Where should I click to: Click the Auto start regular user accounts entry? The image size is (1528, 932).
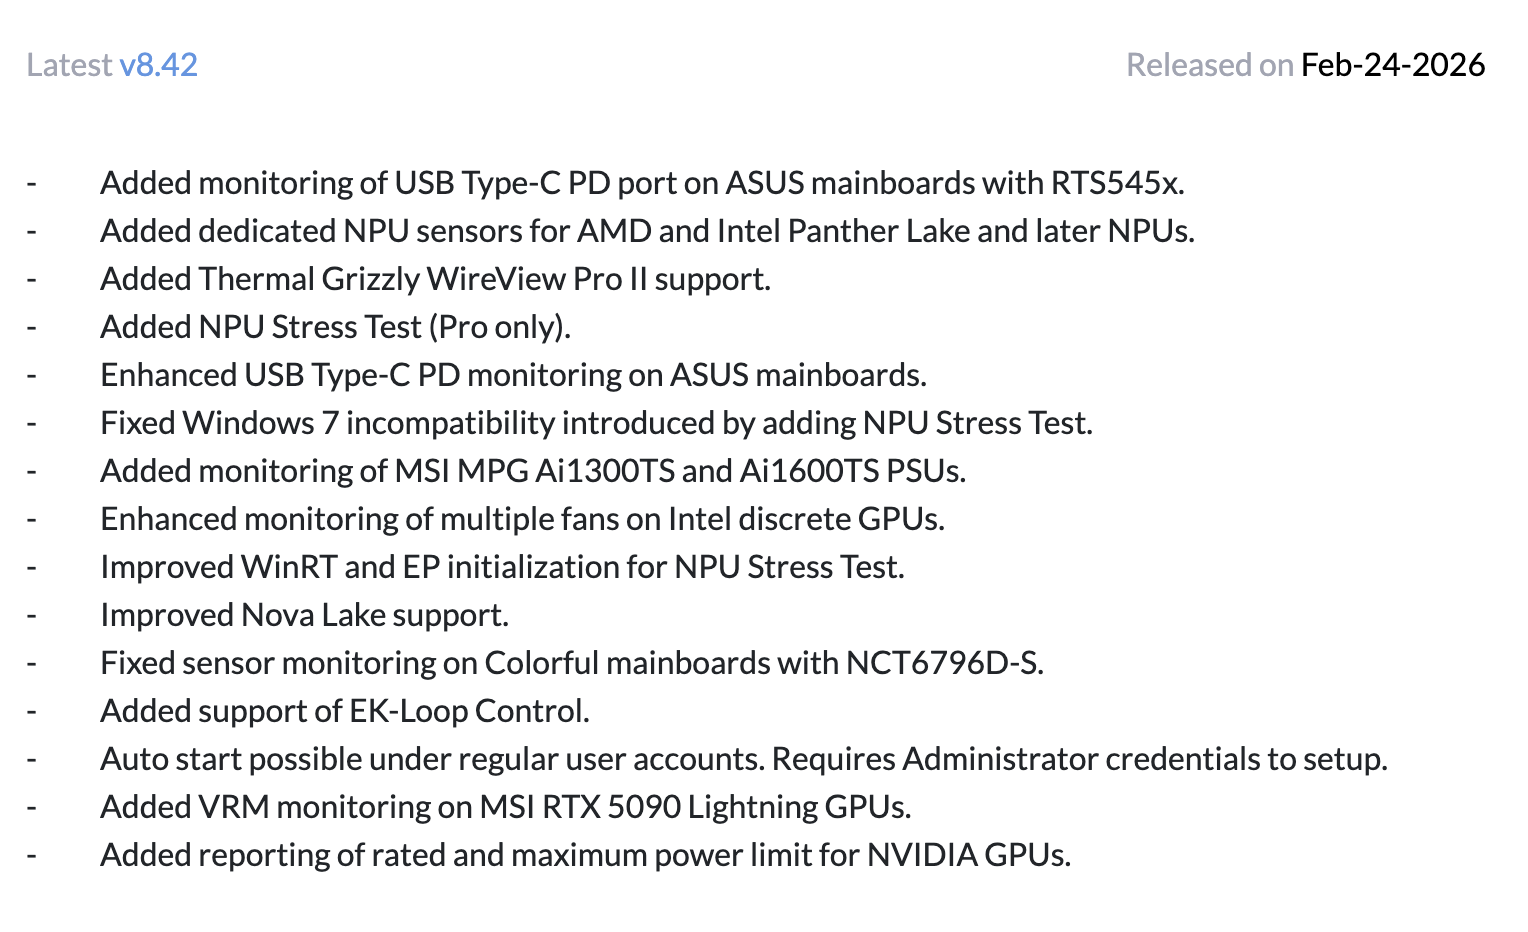click(743, 759)
